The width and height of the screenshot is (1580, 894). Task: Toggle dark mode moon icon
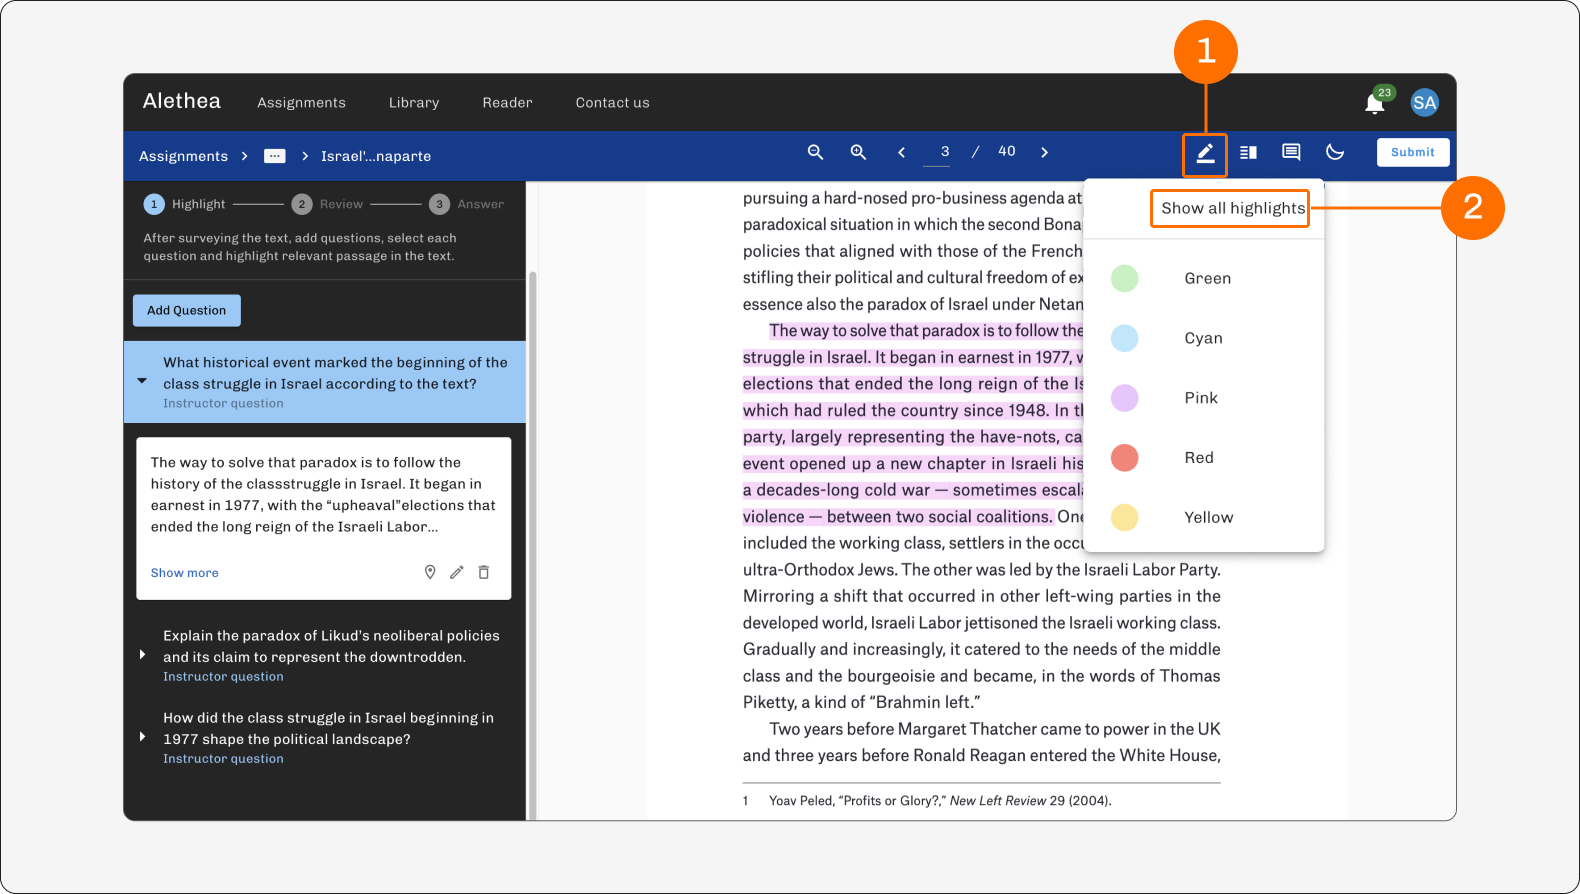pyautogui.click(x=1335, y=152)
